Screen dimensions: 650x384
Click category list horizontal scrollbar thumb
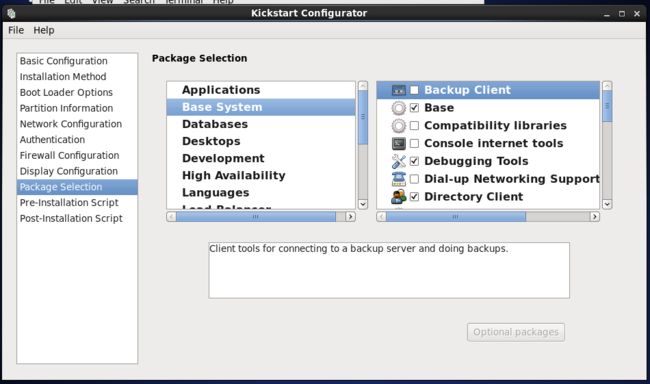(256, 216)
